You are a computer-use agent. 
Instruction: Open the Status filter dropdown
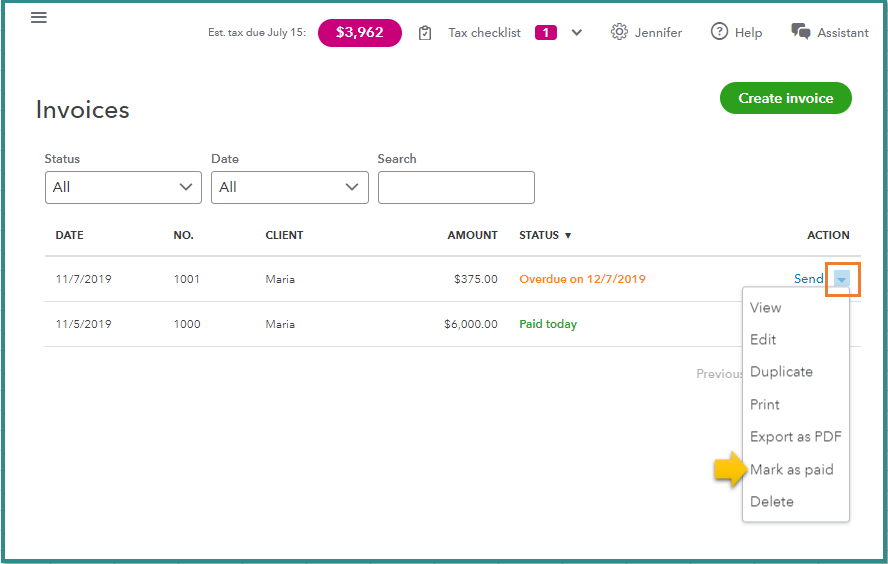click(x=123, y=187)
